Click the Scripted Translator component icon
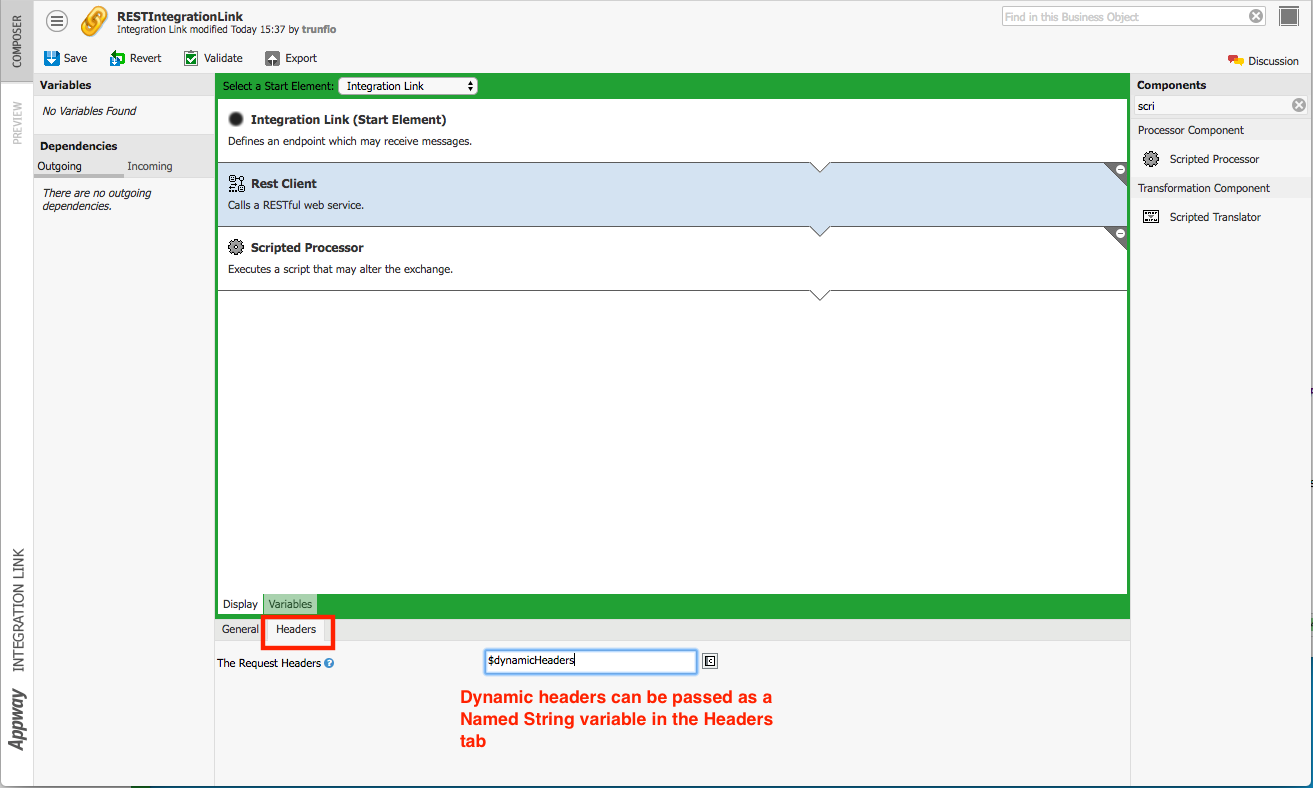The height and width of the screenshot is (788, 1313). point(1151,216)
